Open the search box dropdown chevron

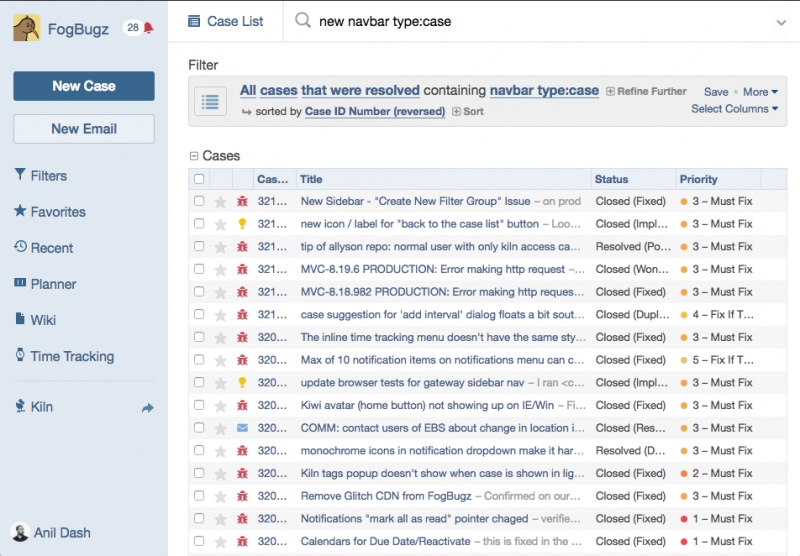tap(781, 22)
